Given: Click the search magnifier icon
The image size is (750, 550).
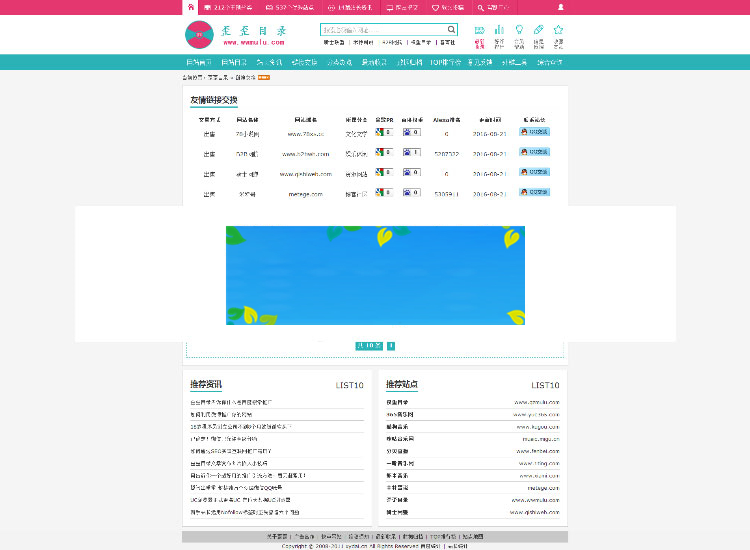Looking at the screenshot, I should tap(452, 30).
